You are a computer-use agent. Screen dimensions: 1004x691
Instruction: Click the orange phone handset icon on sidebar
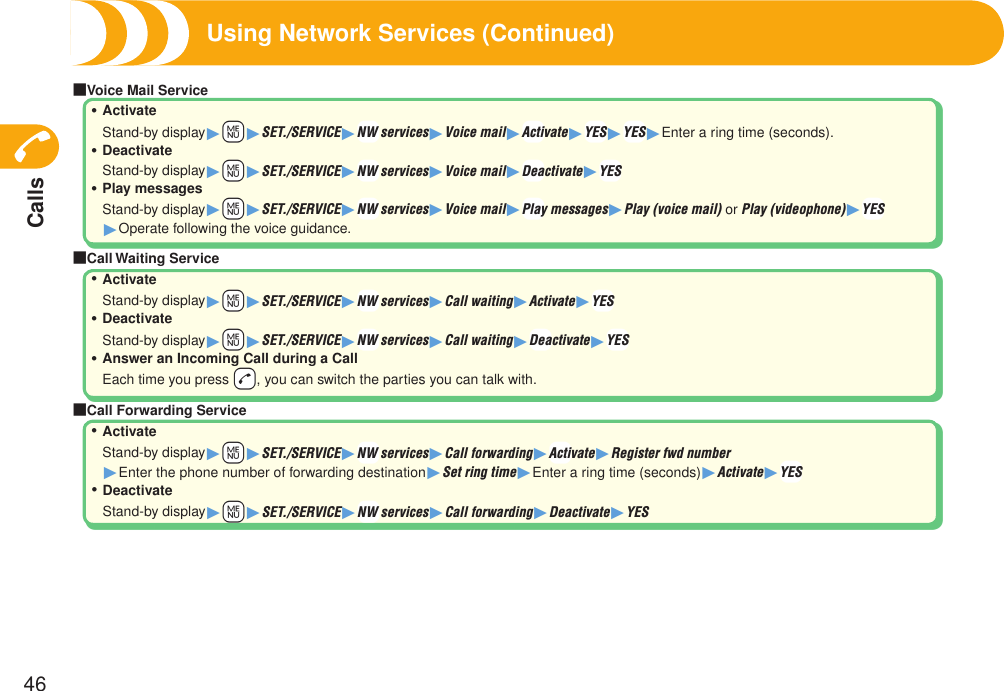31,145
